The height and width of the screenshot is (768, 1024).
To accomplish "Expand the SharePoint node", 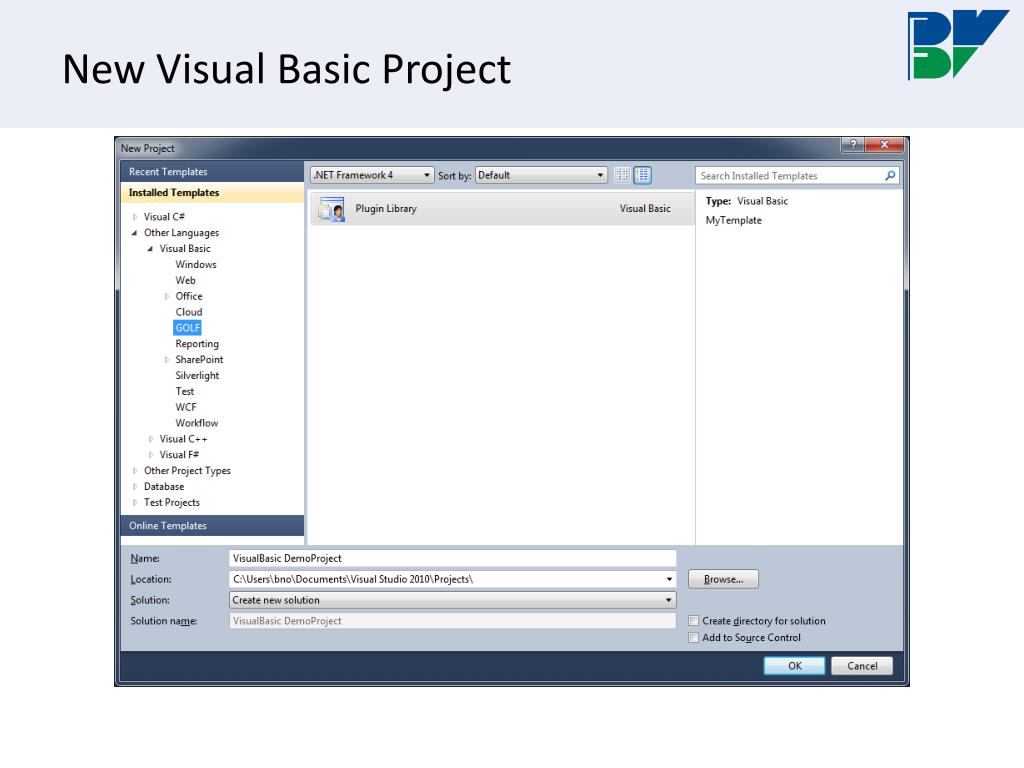I will coord(167,360).
